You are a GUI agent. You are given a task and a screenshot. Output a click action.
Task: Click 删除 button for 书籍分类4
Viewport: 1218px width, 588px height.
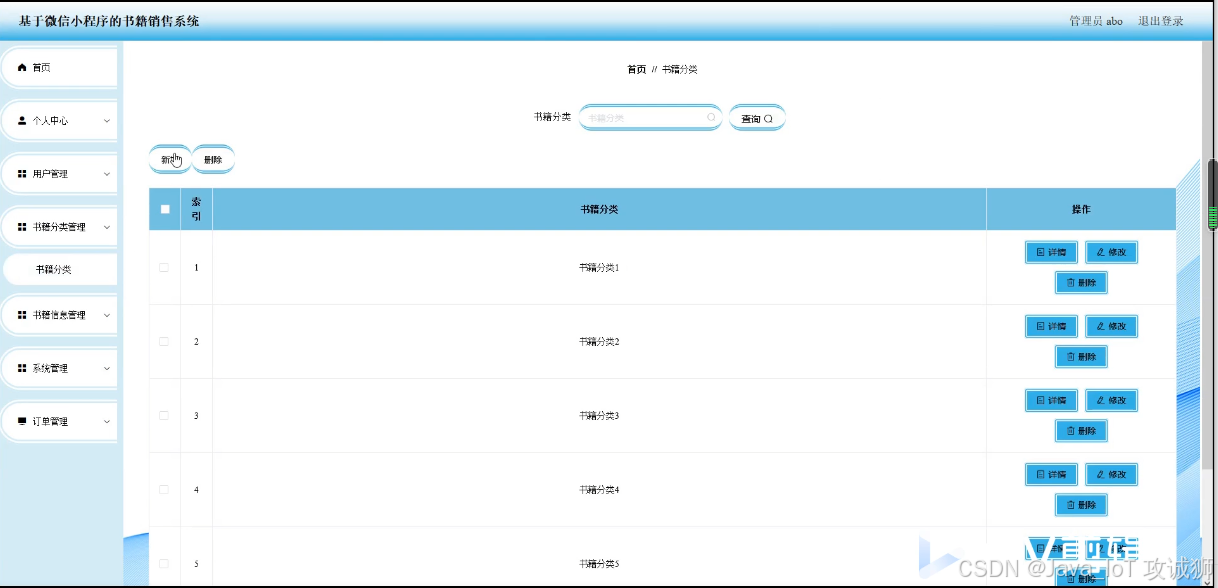1081,504
